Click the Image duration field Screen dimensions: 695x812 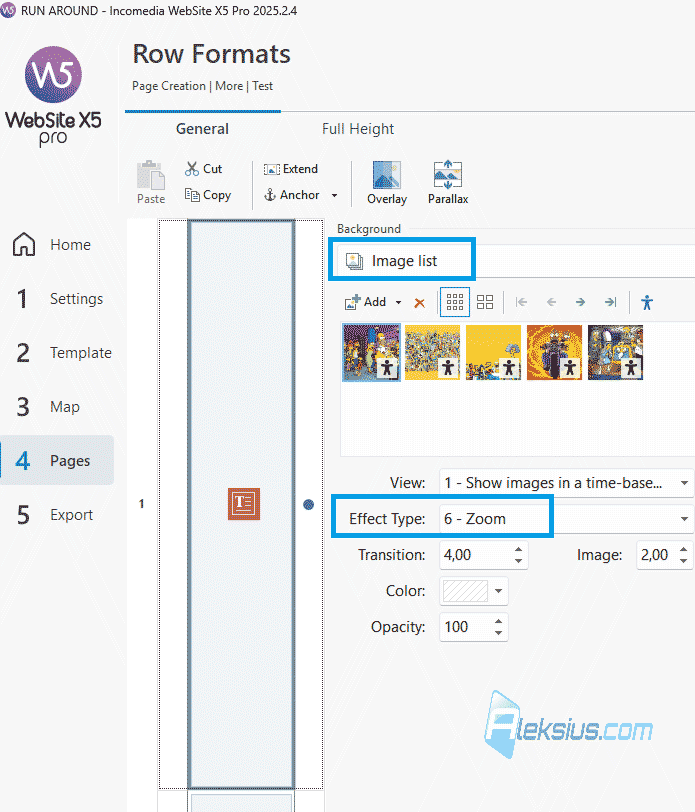pyautogui.click(x=657, y=555)
